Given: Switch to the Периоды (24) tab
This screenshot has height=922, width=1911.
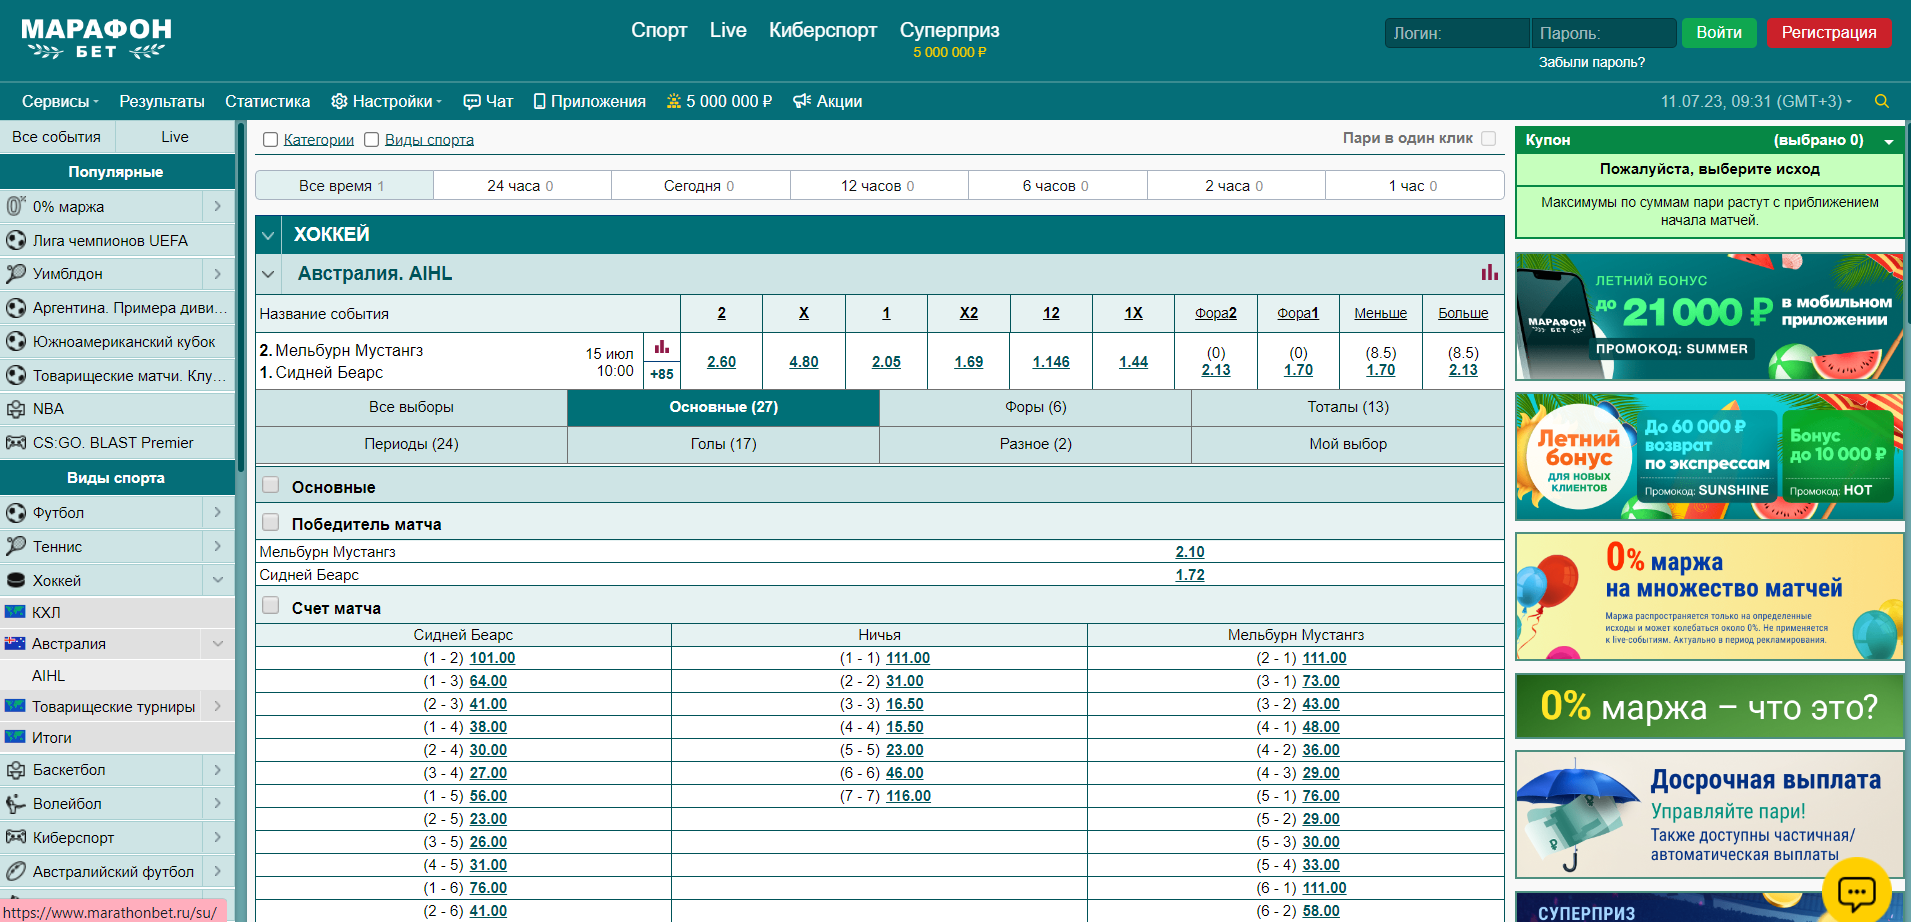Looking at the screenshot, I should [411, 444].
